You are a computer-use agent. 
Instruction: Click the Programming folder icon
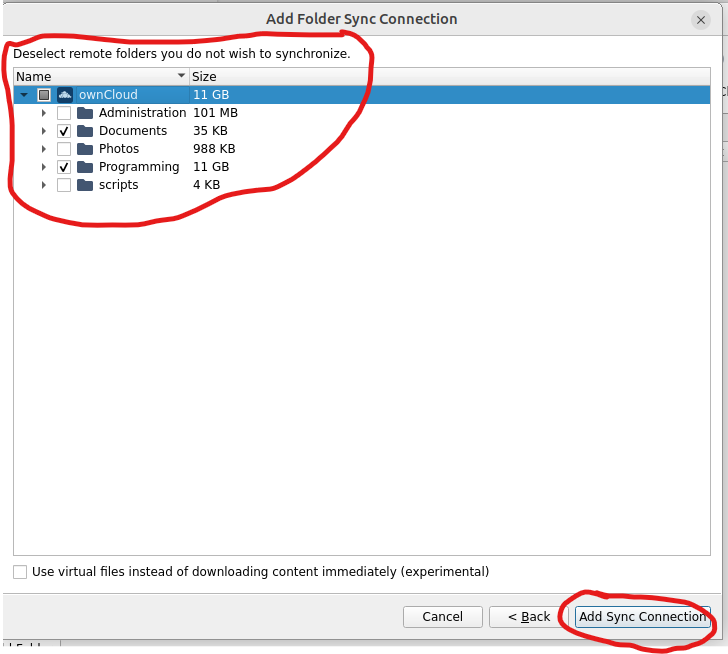tap(84, 167)
